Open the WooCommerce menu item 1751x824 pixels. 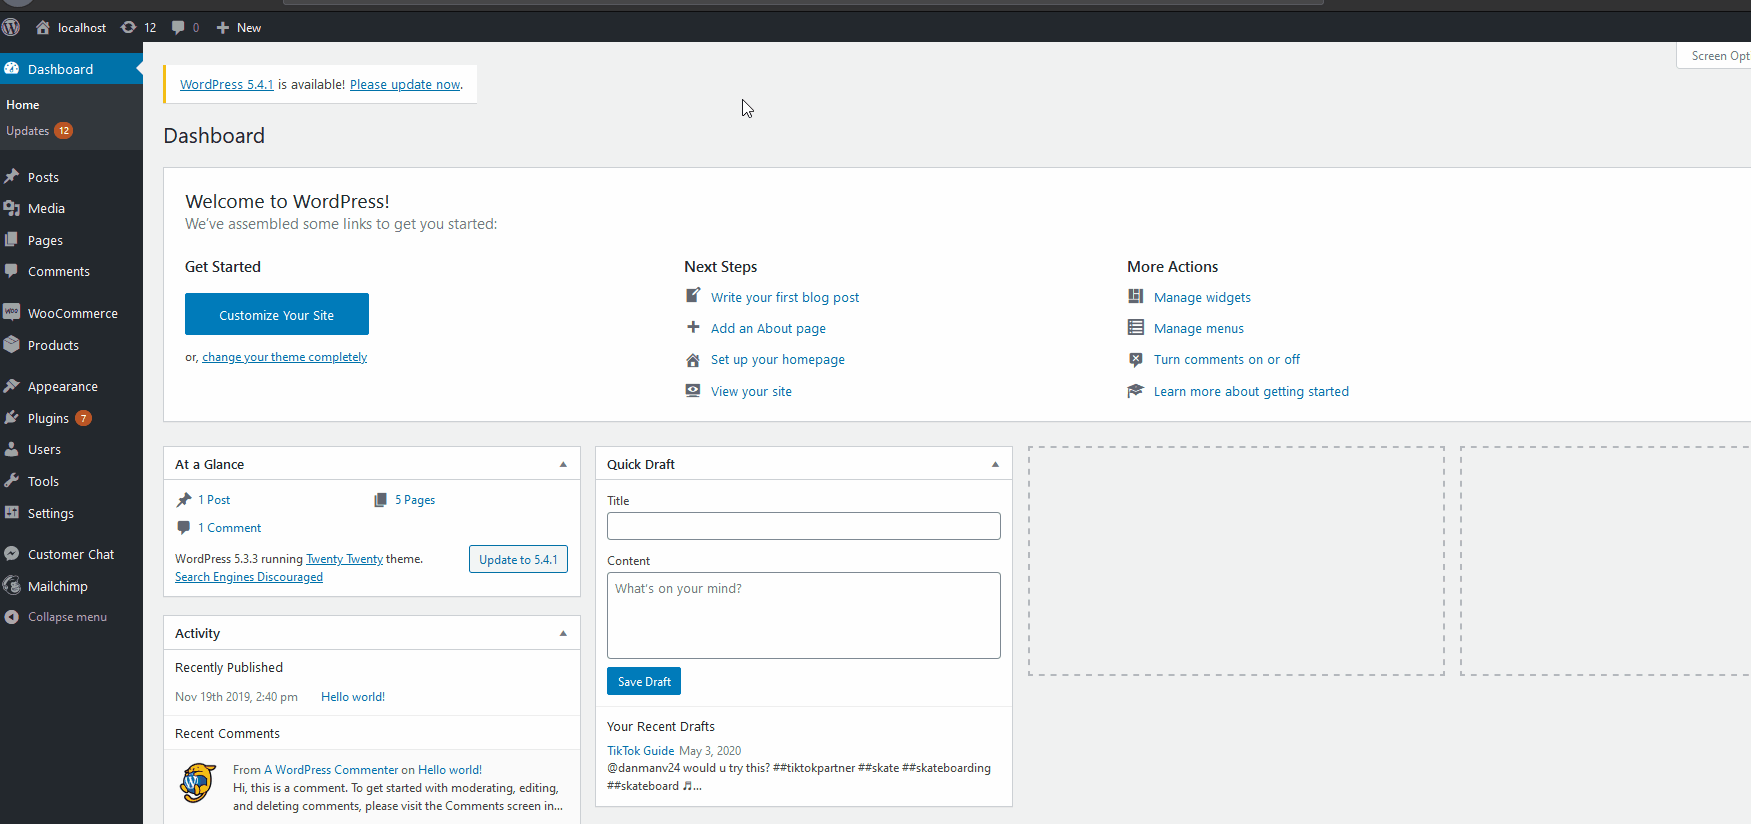pyautogui.click(x=71, y=313)
